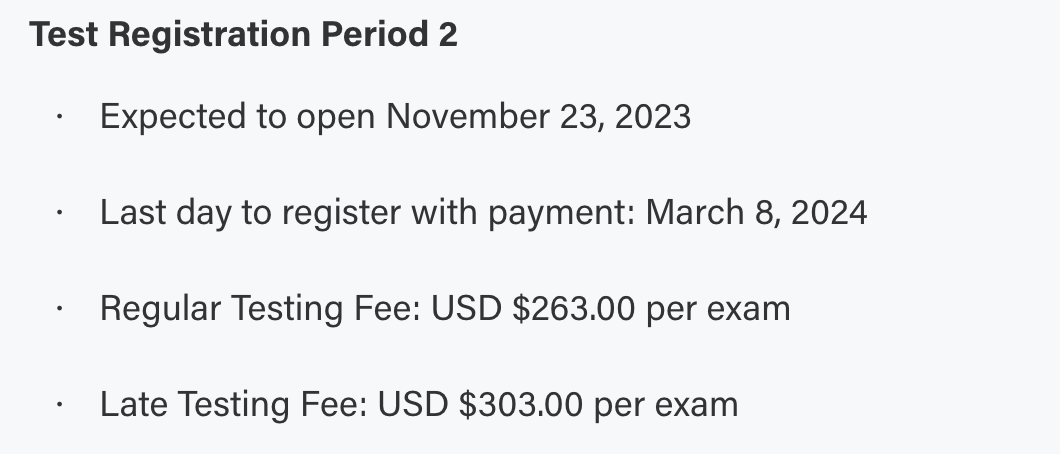Click the bullet before Last day to register

click(x=60, y=213)
